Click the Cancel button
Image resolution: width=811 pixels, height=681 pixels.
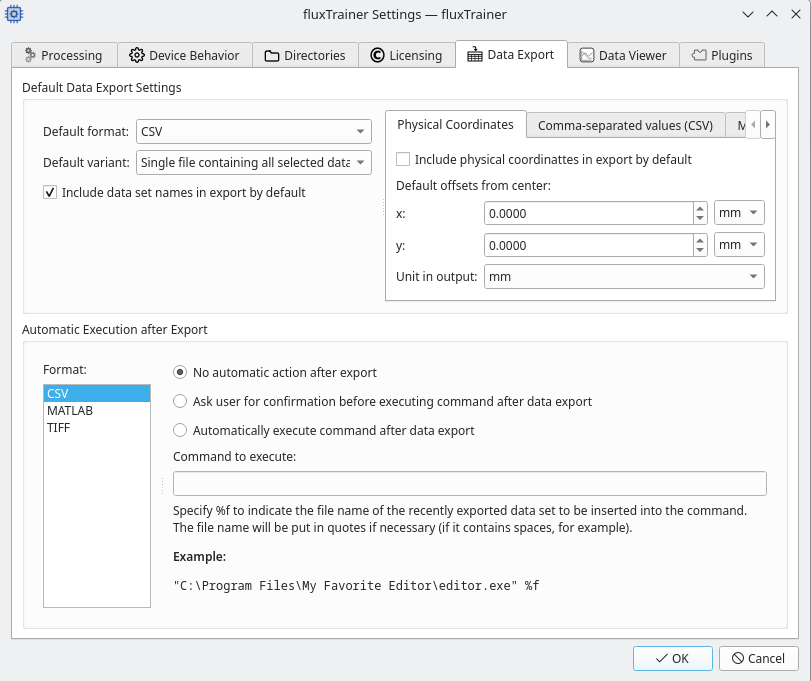[x=758, y=658]
